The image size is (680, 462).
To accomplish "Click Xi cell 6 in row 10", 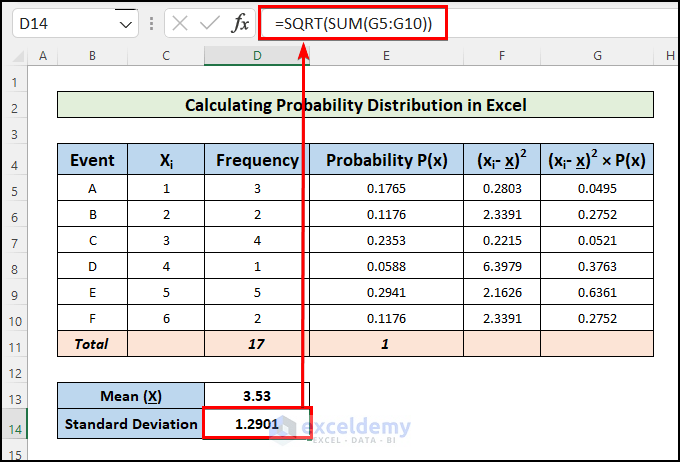I will point(166,318).
